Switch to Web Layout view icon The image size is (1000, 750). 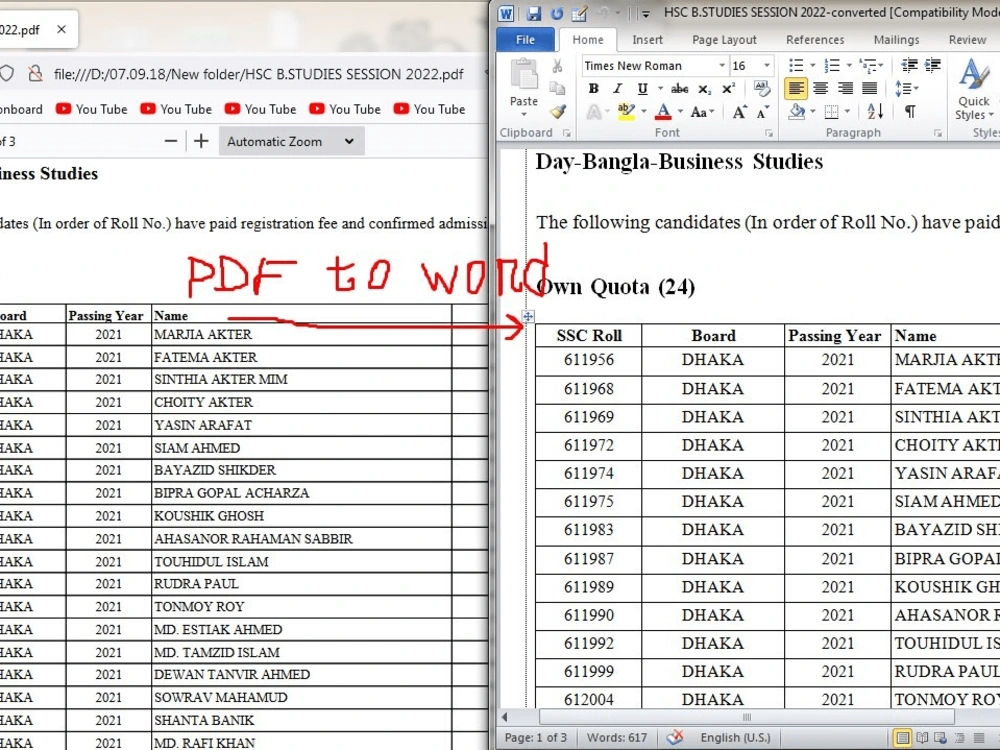point(940,738)
